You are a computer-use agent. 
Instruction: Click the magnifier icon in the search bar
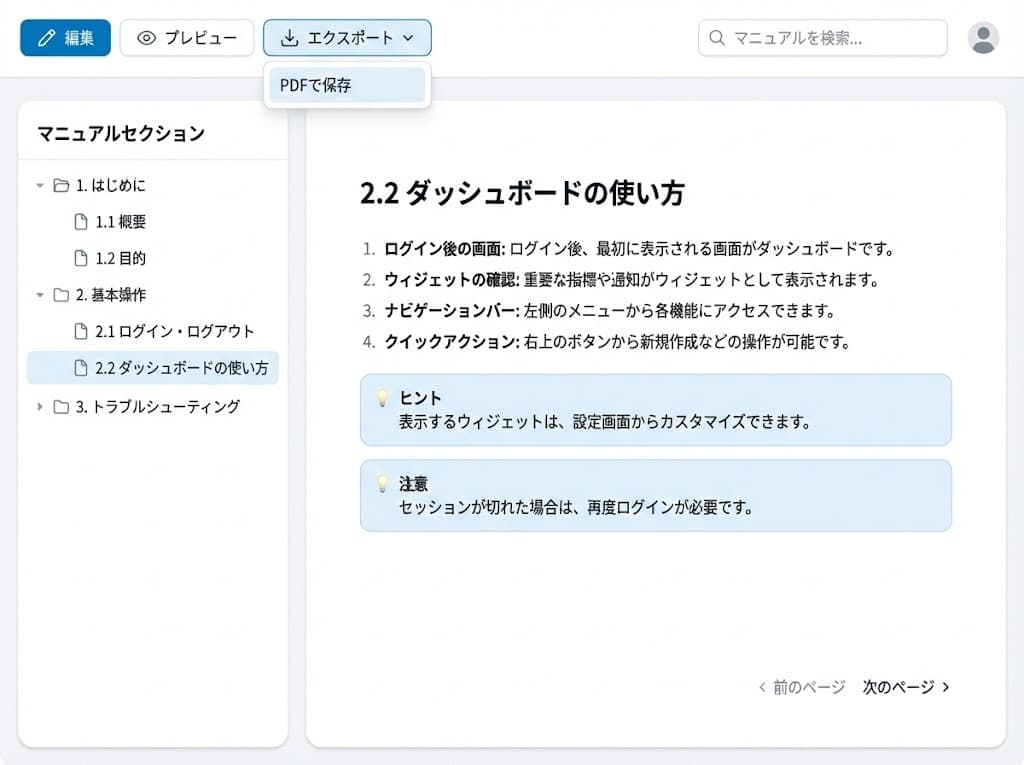716,38
